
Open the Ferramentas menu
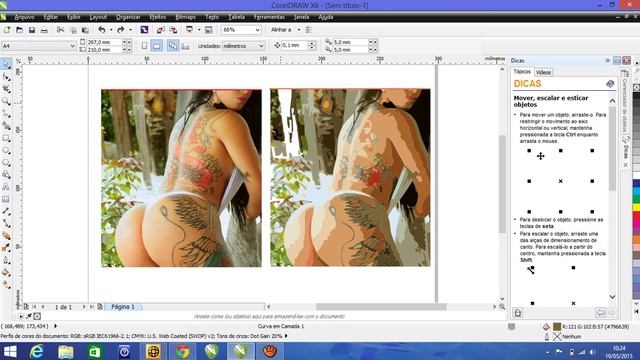coord(269,17)
